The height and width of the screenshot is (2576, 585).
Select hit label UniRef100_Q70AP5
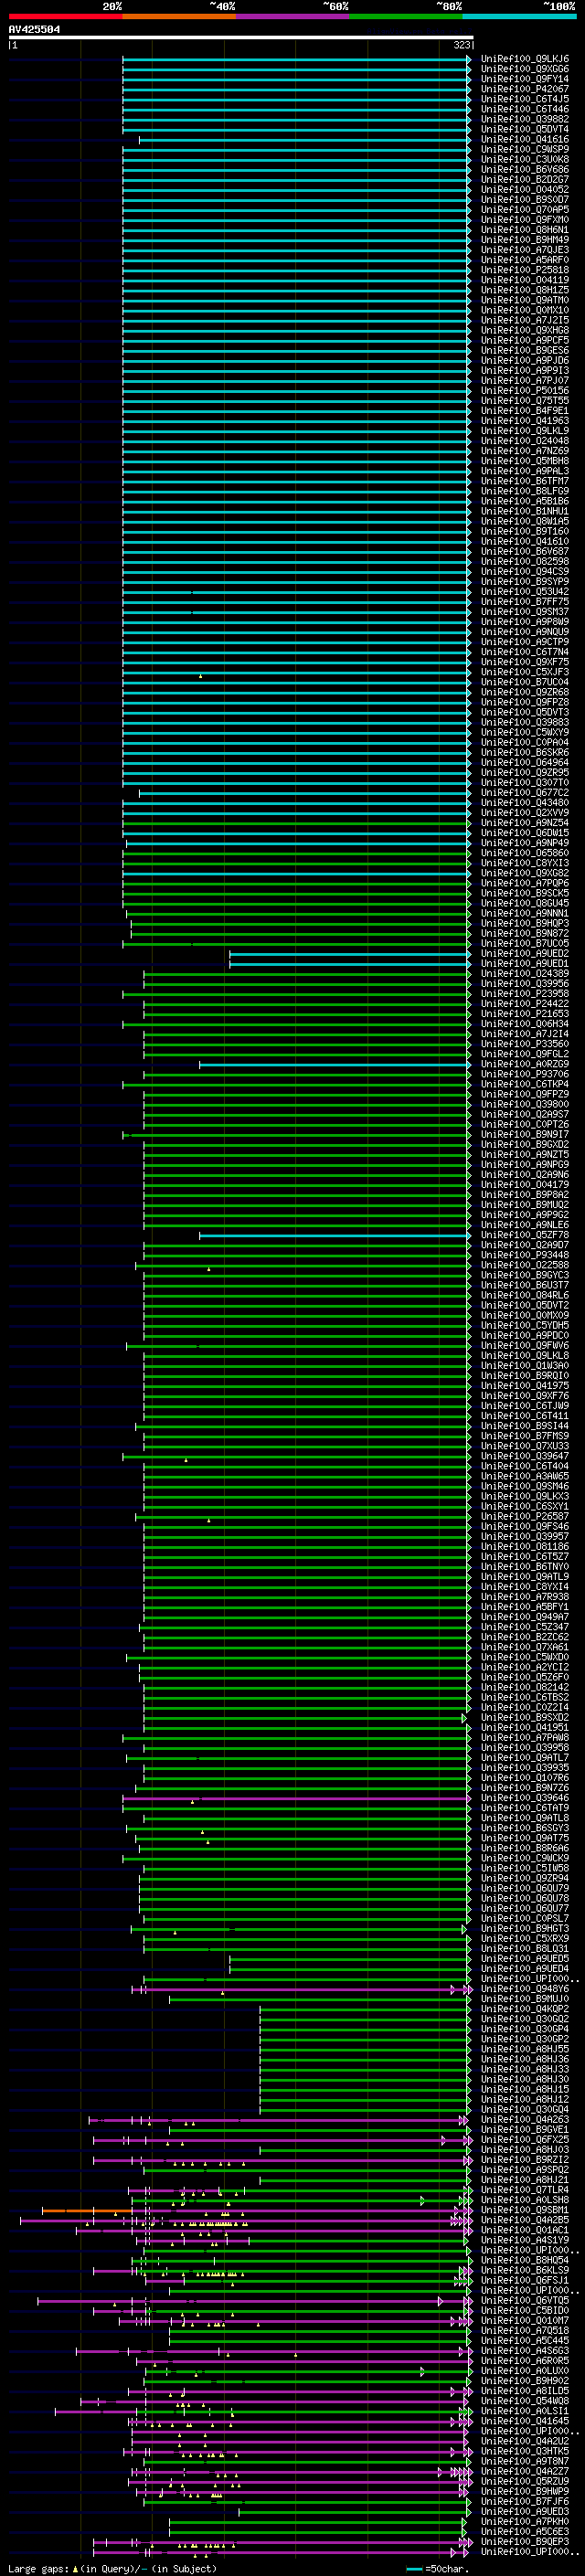click(525, 210)
